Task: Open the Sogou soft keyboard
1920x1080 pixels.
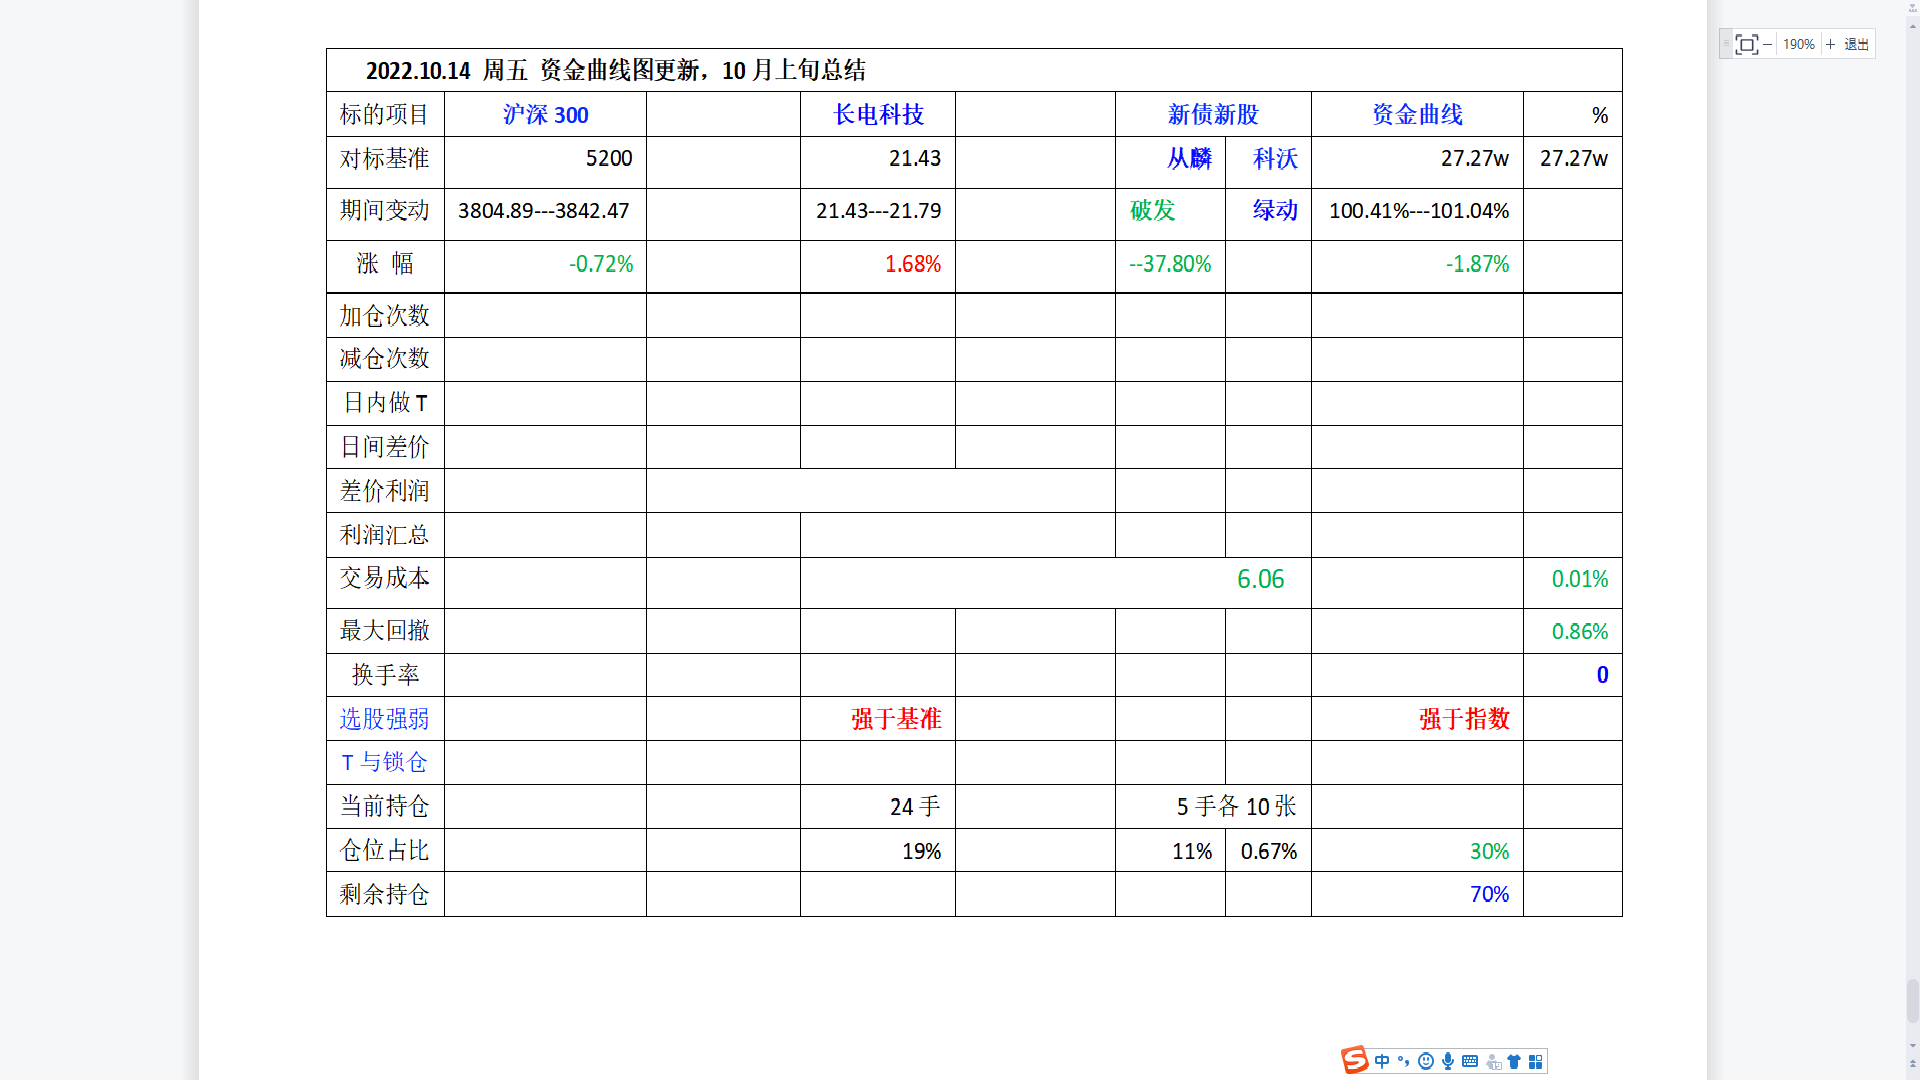Action: pos(1470,1060)
